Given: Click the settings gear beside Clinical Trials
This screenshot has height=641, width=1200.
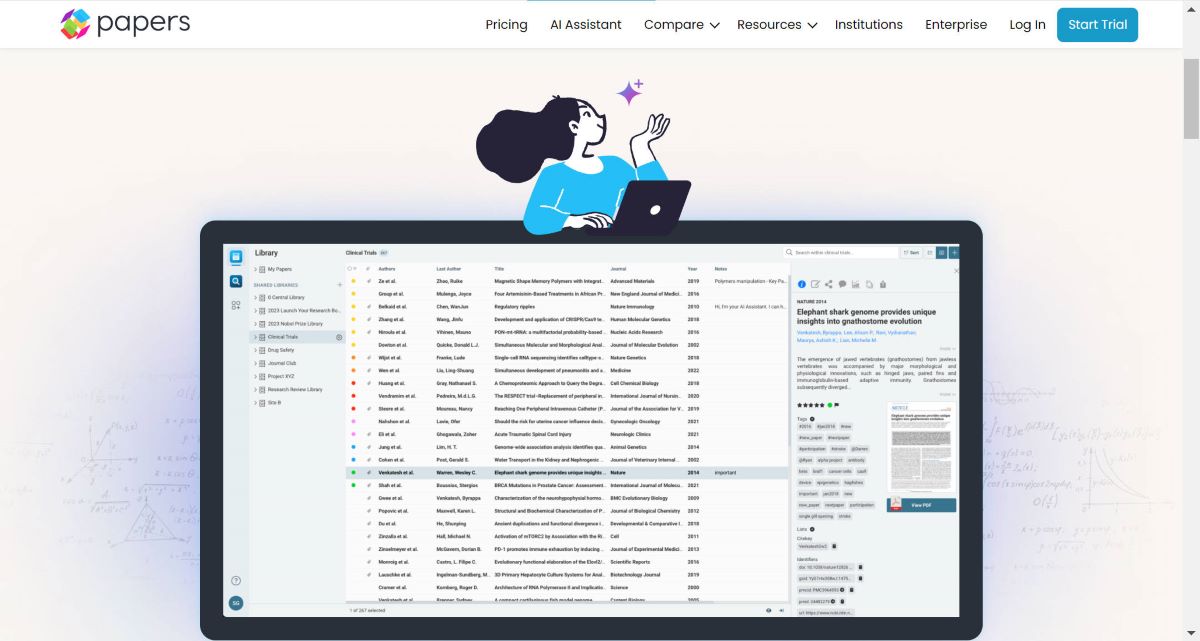Looking at the screenshot, I should click(339, 337).
